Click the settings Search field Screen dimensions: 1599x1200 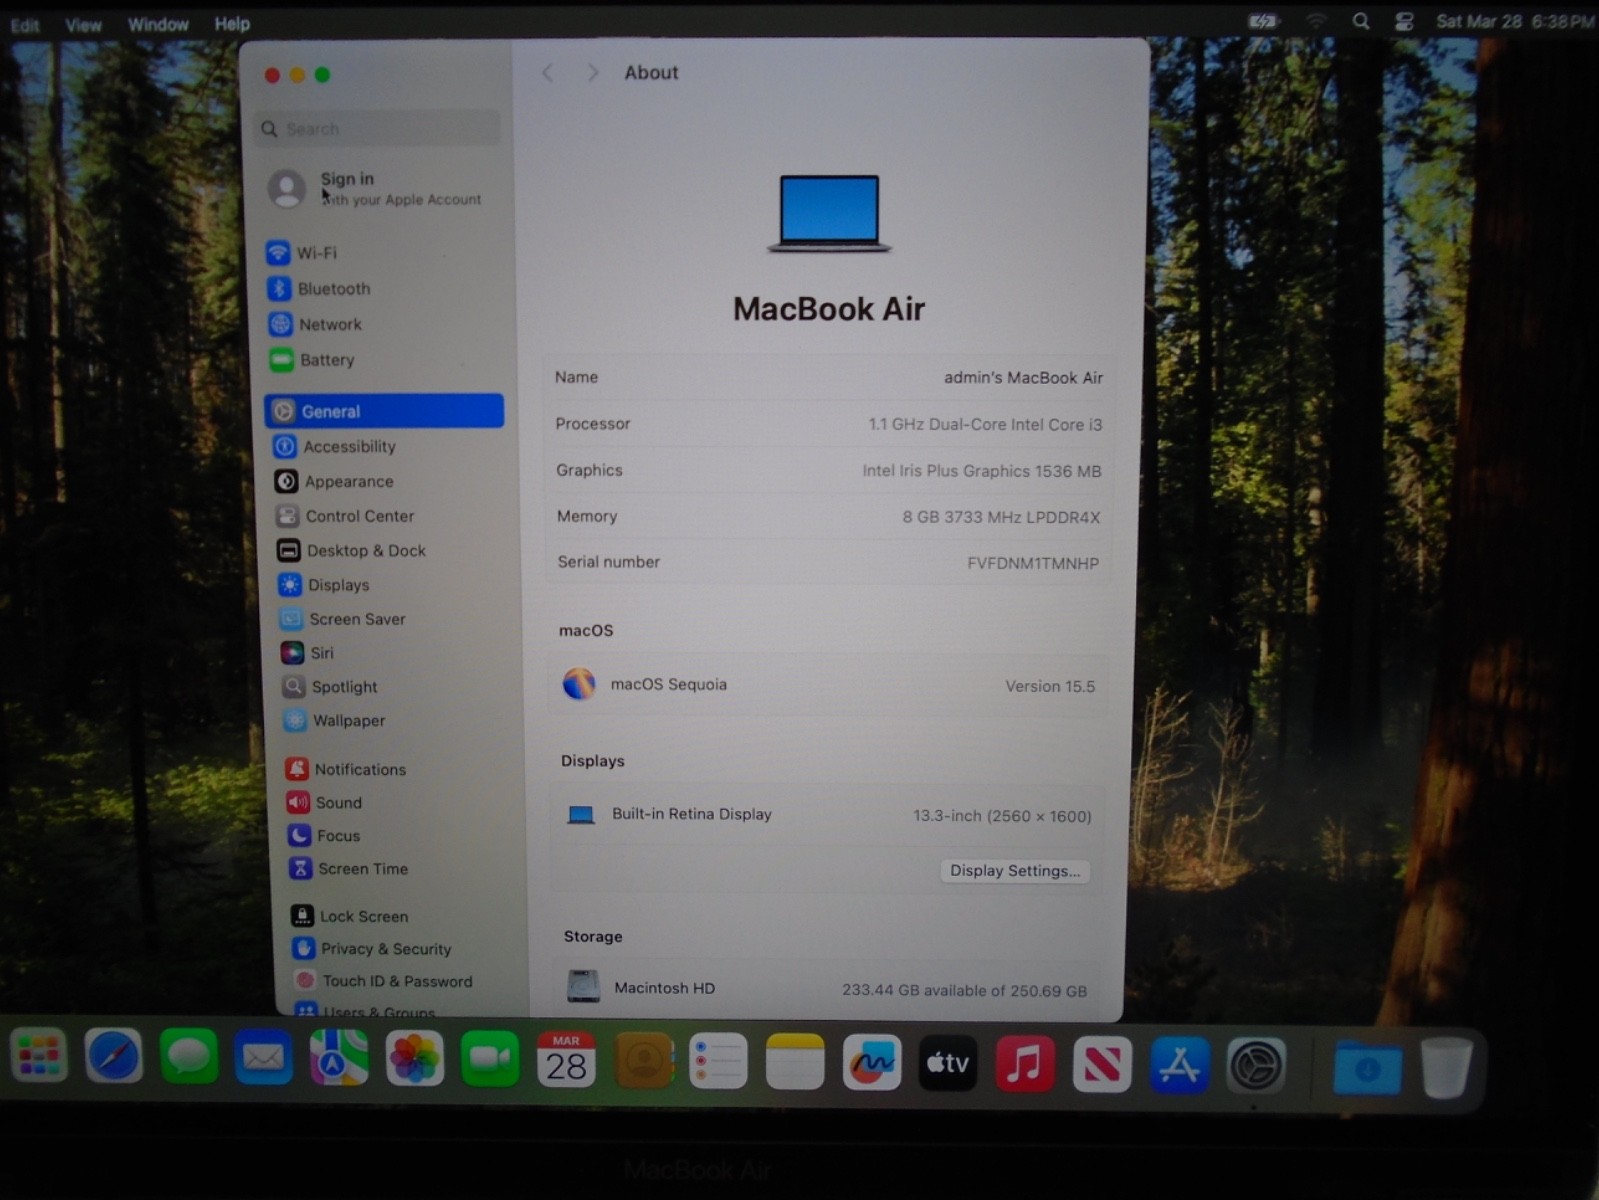pos(378,129)
